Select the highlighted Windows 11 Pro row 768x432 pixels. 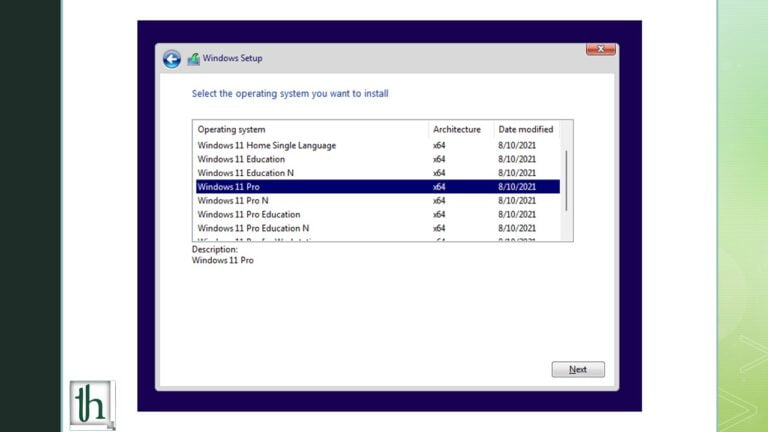point(378,187)
